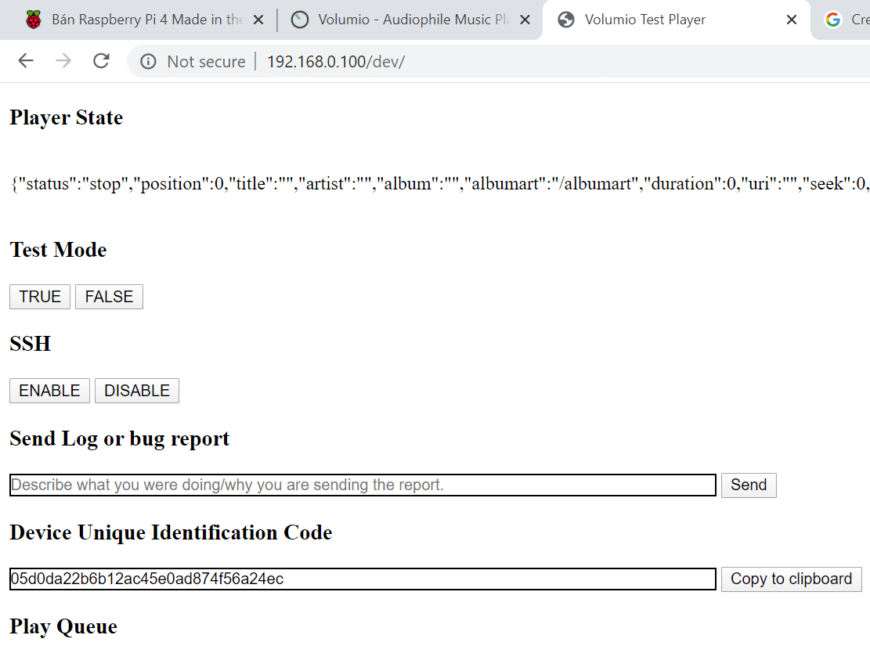Set Test Mode to FALSE
Viewport: 870px width, 664px height.
(x=109, y=297)
